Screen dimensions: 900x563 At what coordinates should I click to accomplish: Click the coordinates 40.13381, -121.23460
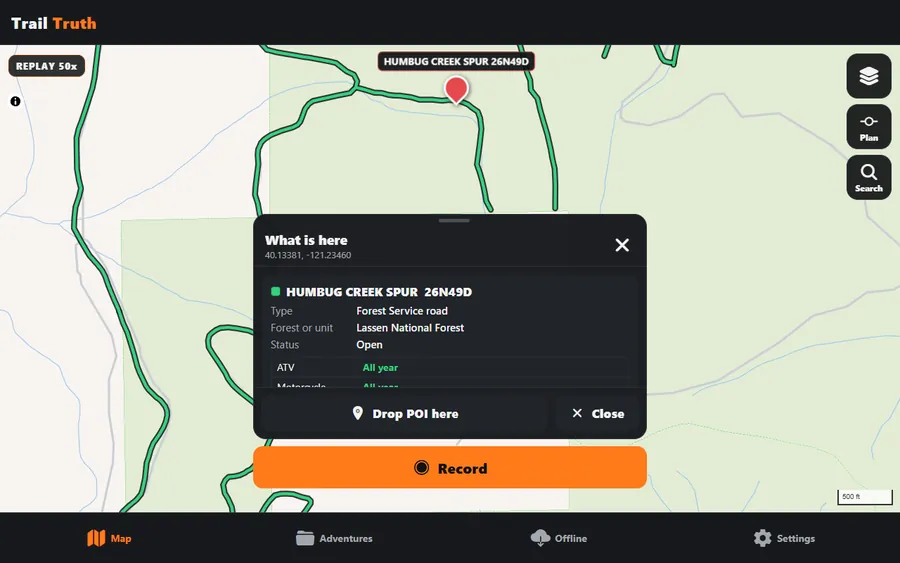pos(308,255)
